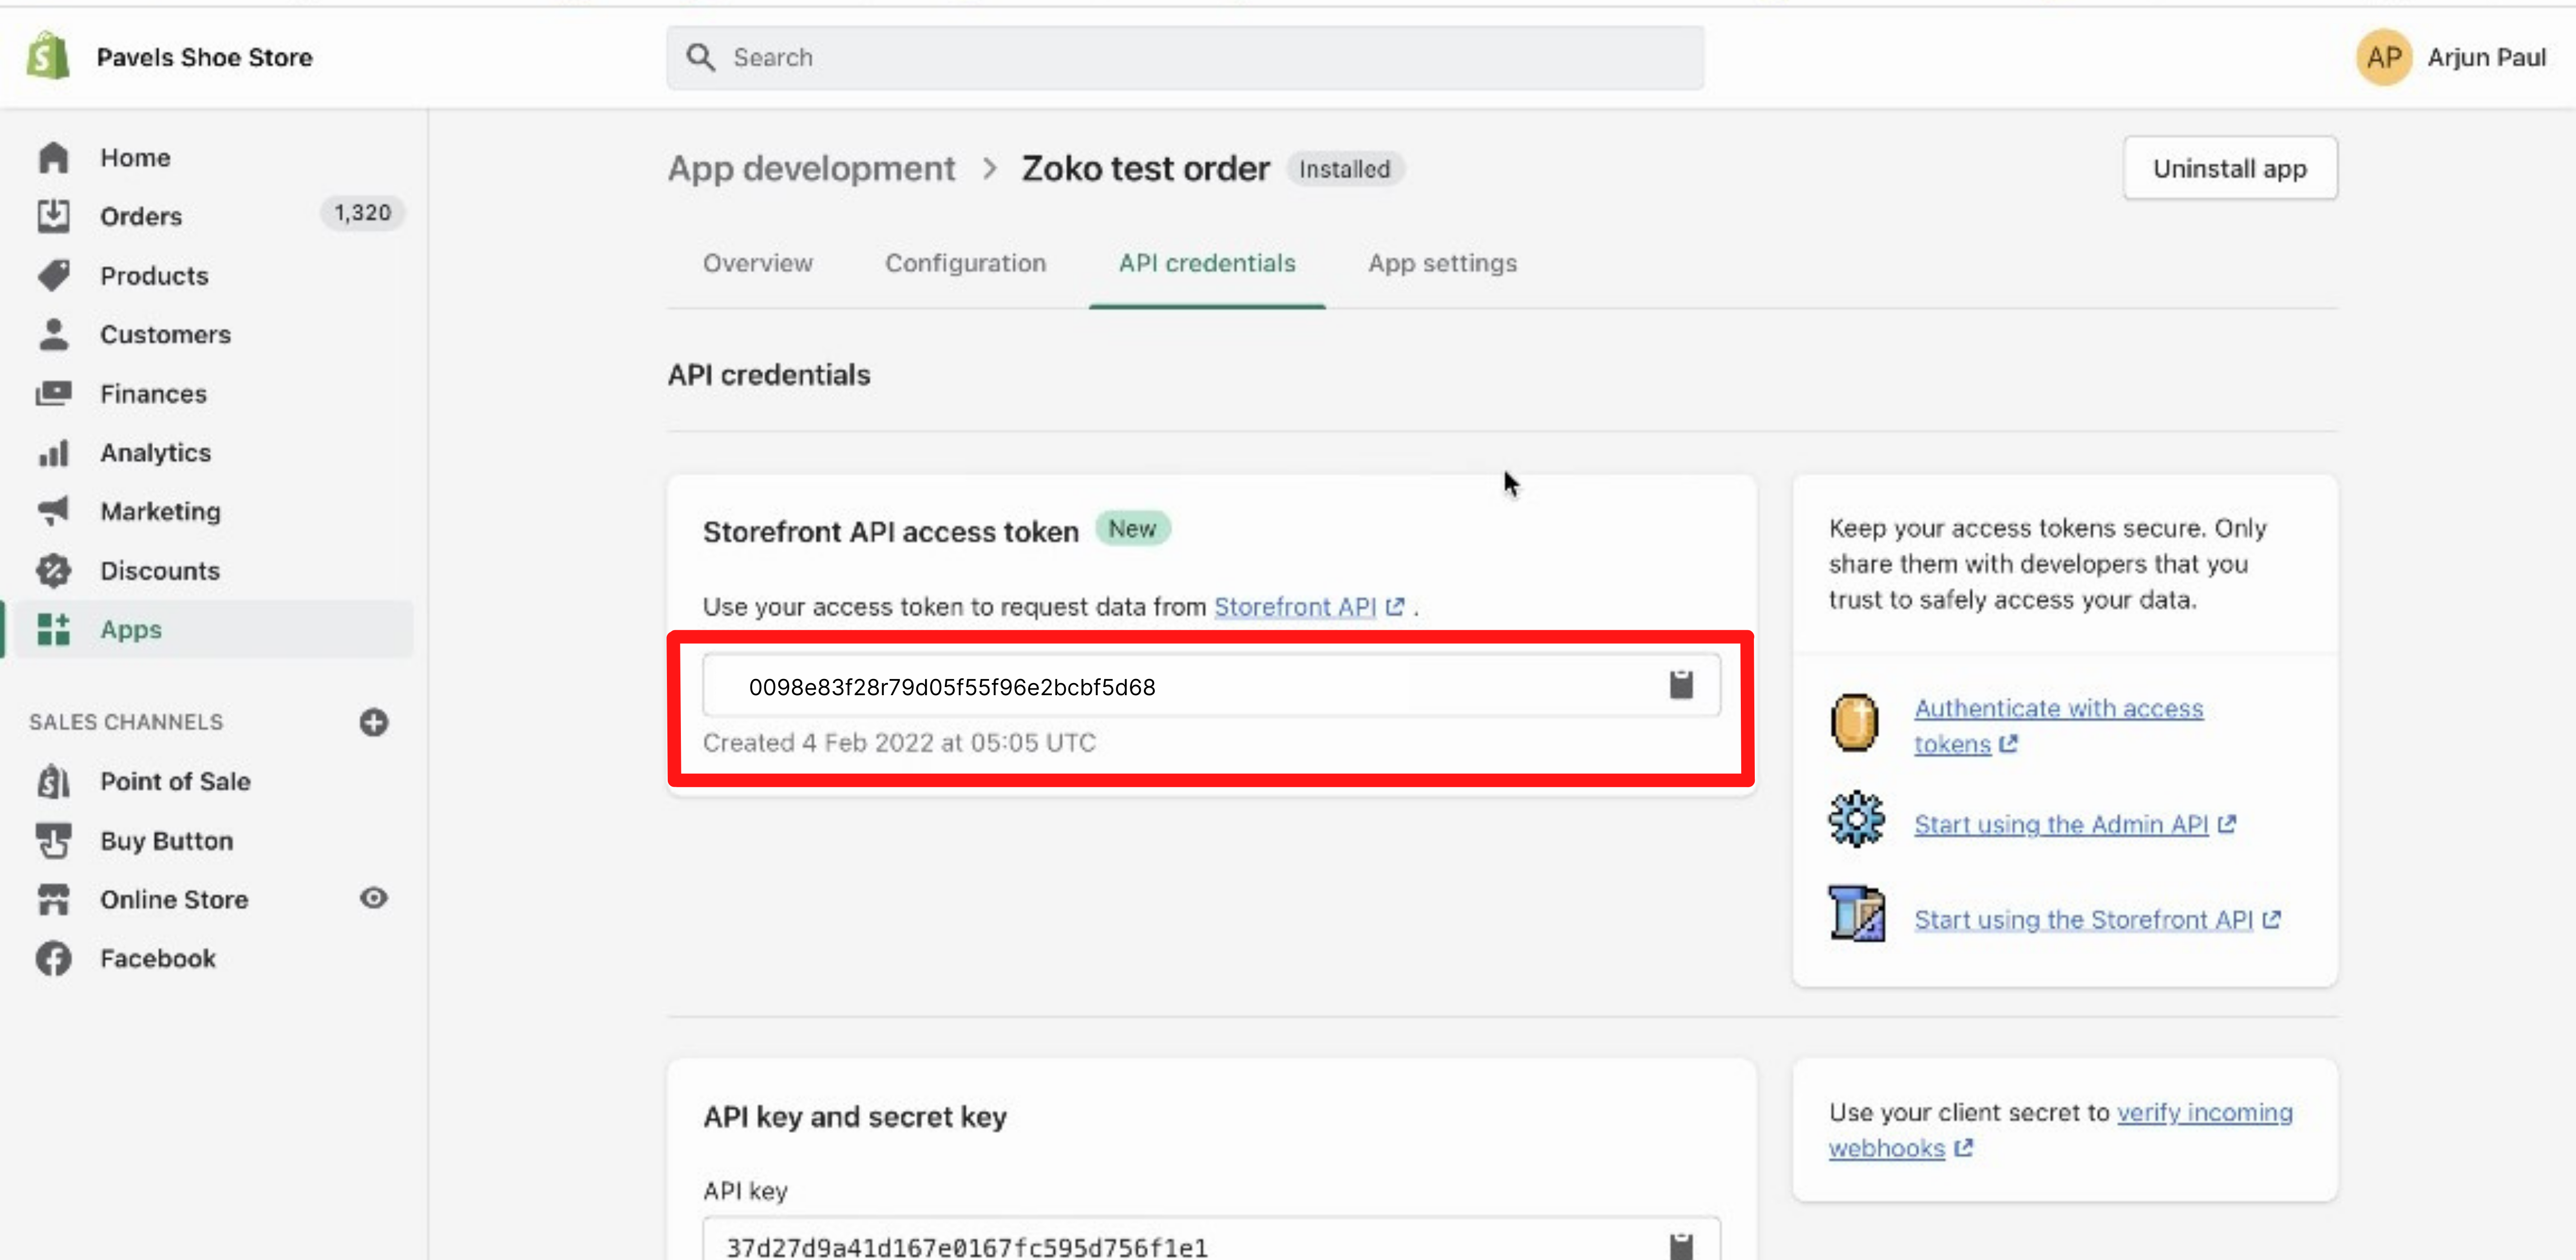Switch to the Overview tab
Screen dimensions: 2576x1260
[757, 263]
